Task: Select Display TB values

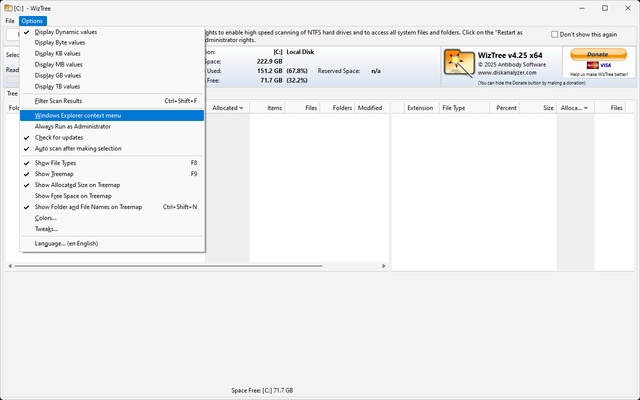Action: click(x=112, y=87)
